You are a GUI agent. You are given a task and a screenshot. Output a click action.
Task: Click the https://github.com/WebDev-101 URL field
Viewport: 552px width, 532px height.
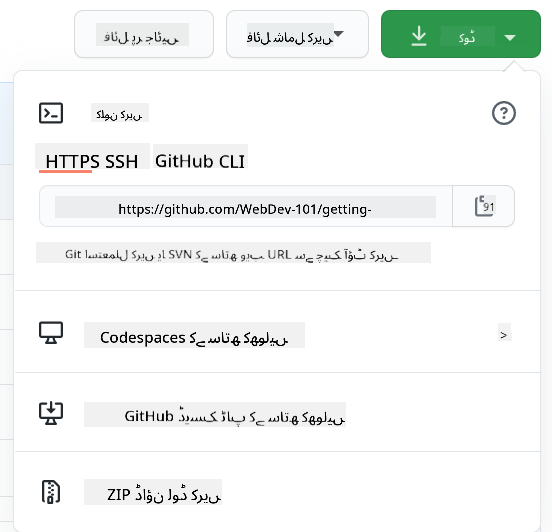click(246, 206)
